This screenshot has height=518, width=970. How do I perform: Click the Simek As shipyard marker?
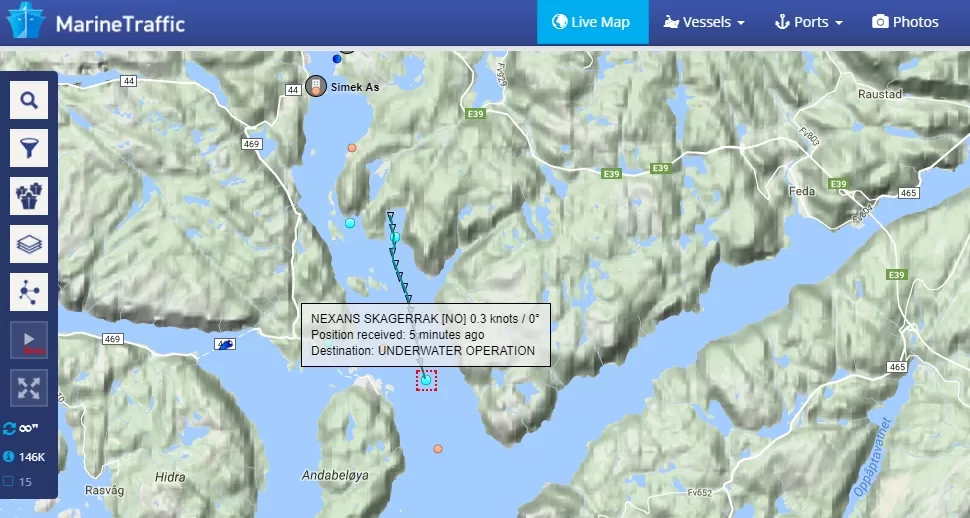click(316, 87)
